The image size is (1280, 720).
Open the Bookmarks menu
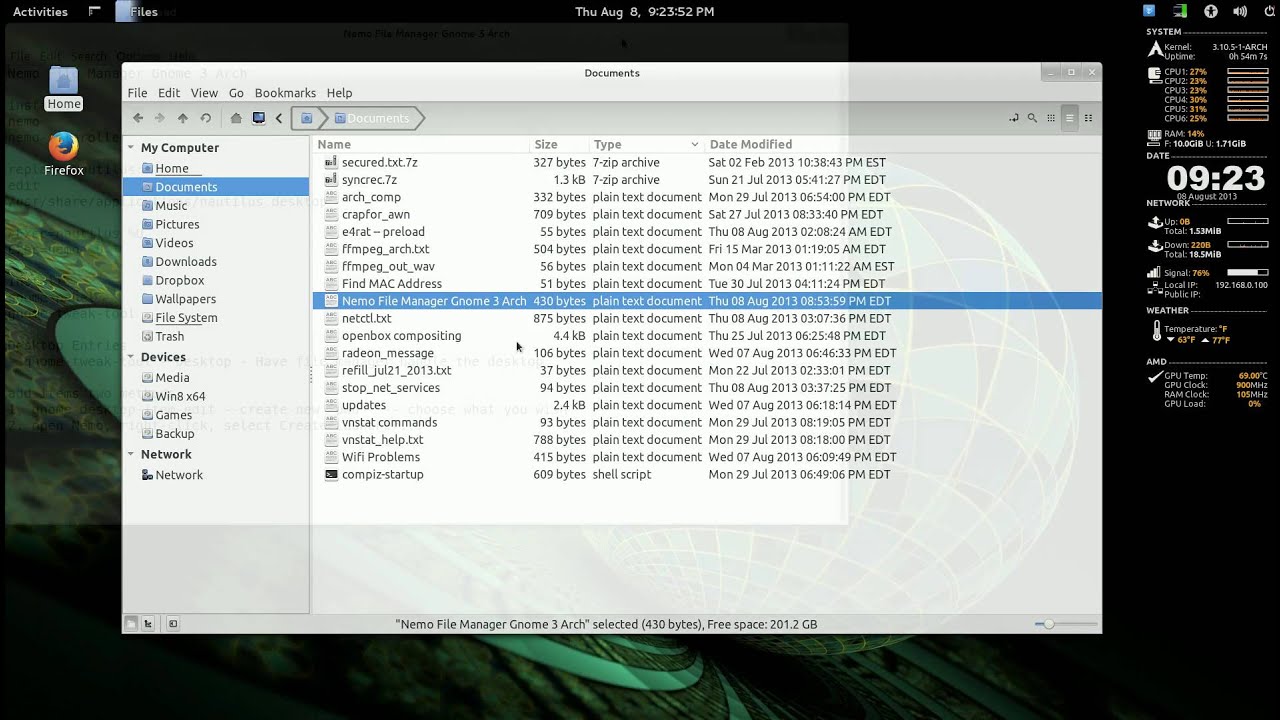285,93
